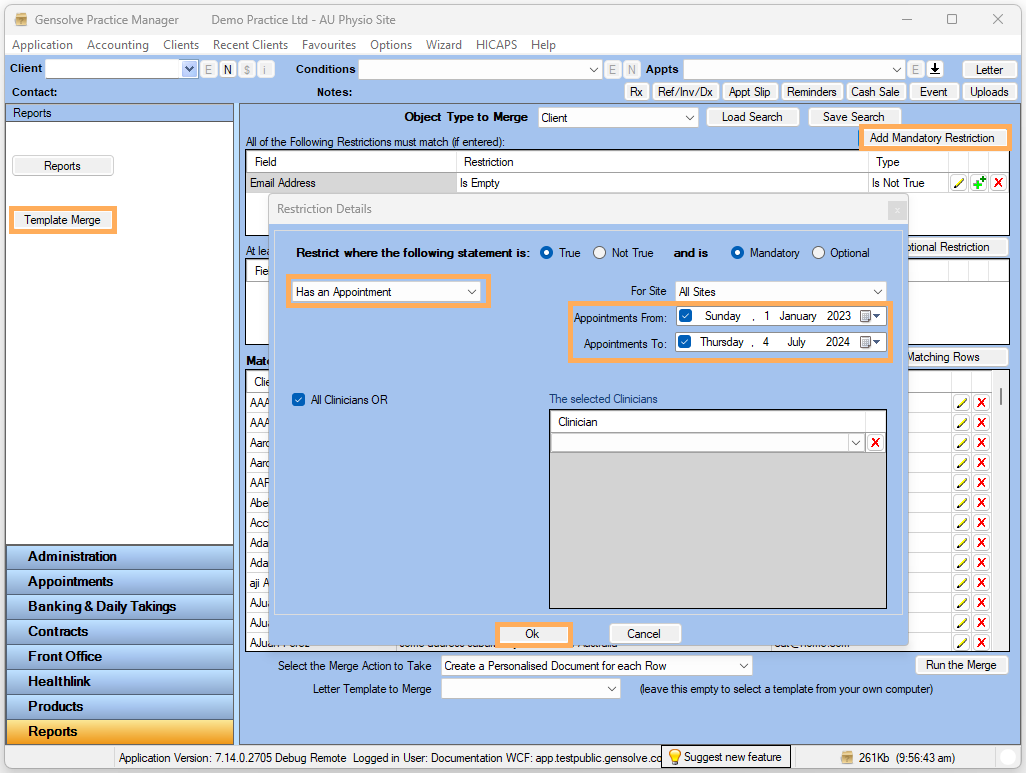The width and height of the screenshot is (1026, 773).
Task: Open the Has an Appointment dropdown
Action: tap(472, 292)
